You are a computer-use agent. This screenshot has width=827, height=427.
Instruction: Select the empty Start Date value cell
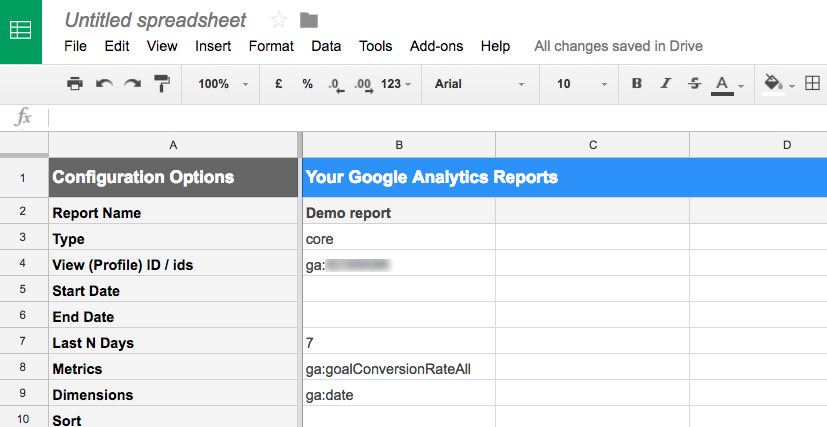pos(399,289)
